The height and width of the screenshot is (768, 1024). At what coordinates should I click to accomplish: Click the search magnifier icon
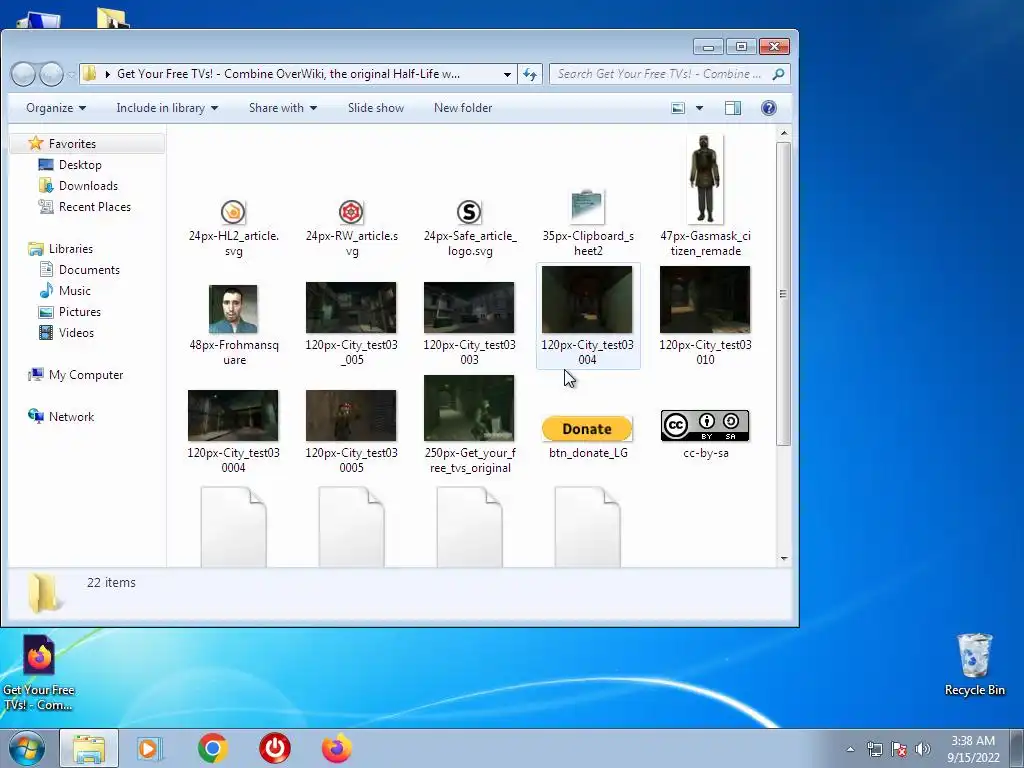[x=778, y=74]
